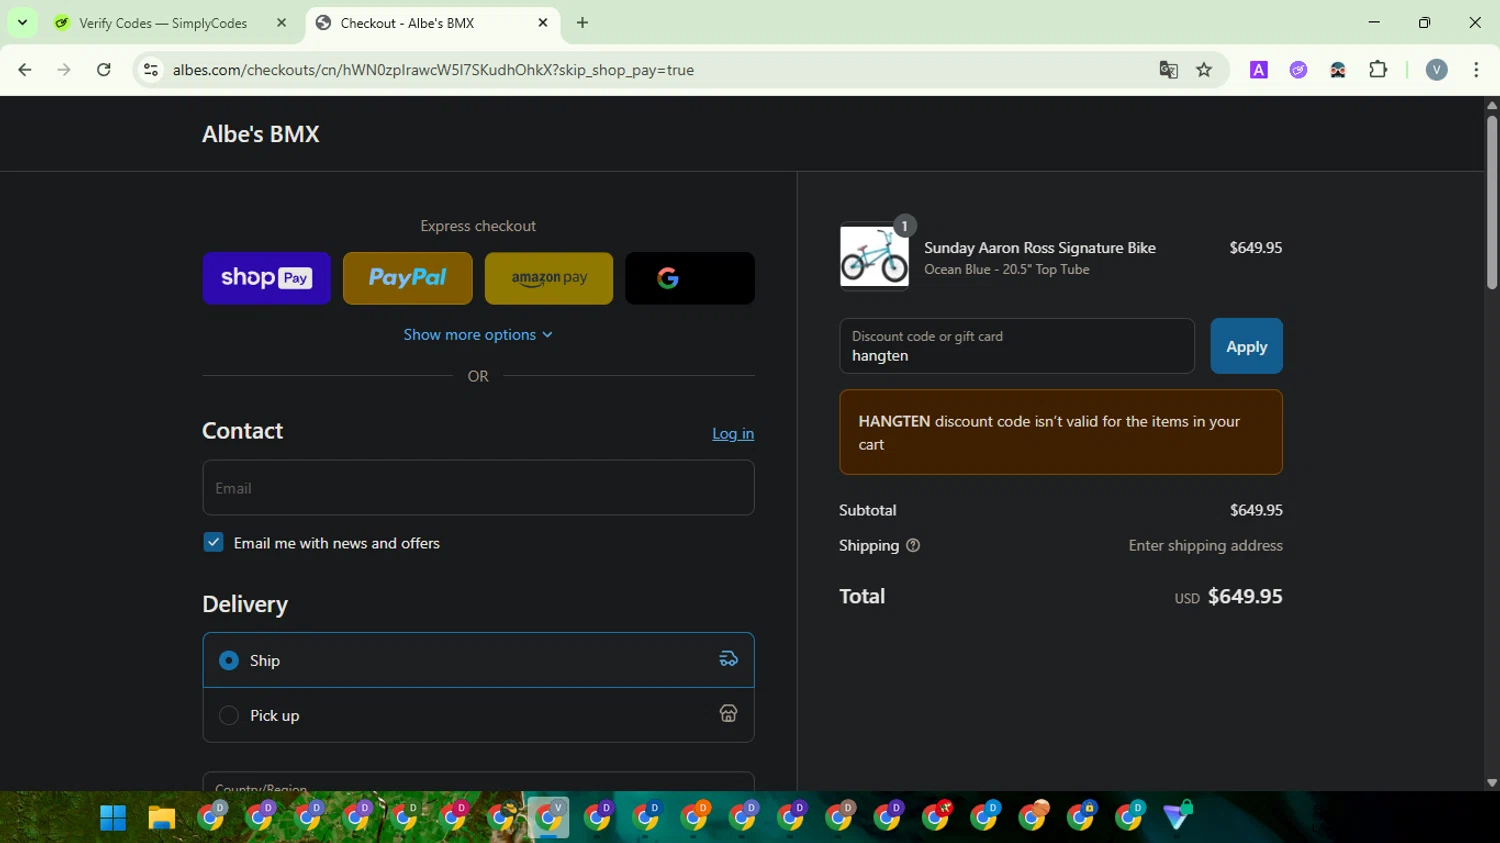Open the VPN shield icon in taskbar

tap(1178, 815)
